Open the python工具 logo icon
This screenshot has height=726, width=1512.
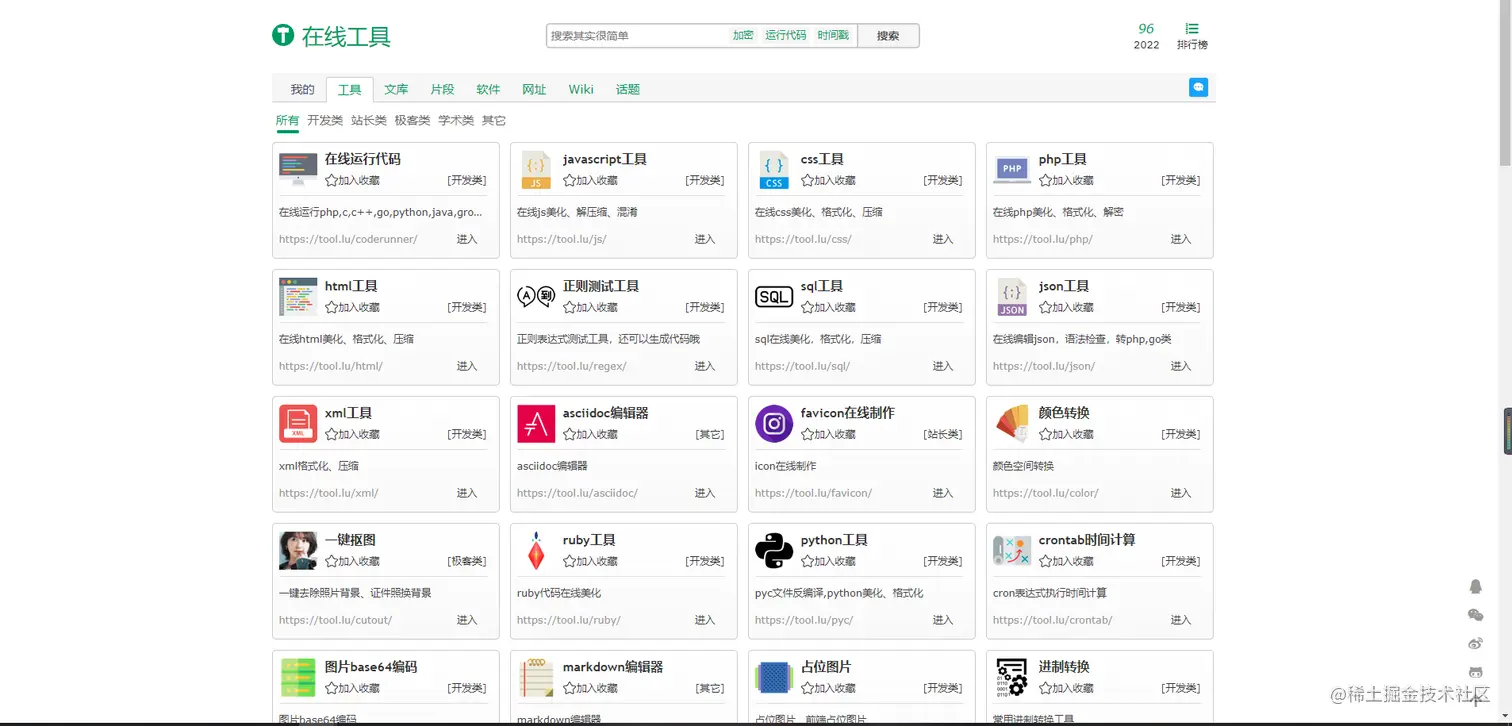[x=774, y=551]
